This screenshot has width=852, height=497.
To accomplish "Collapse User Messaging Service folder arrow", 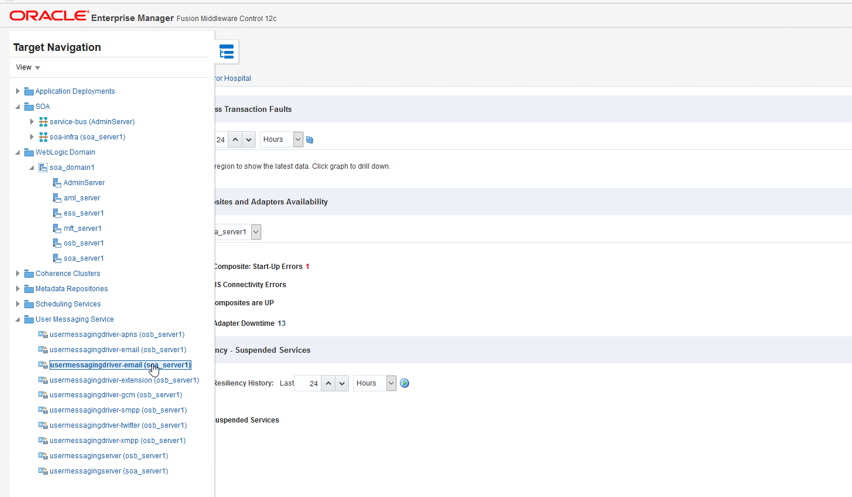I will 17,319.
